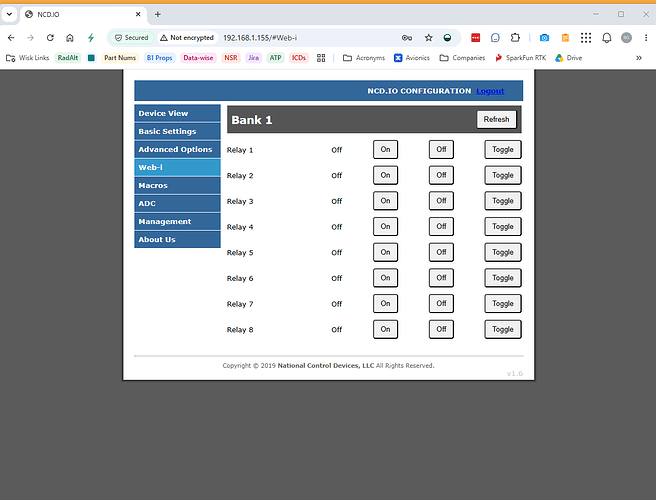Image resolution: width=656 pixels, height=500 pixels.
Task: Click the orange clipboard extension icon
Action: tap(565, 38)
